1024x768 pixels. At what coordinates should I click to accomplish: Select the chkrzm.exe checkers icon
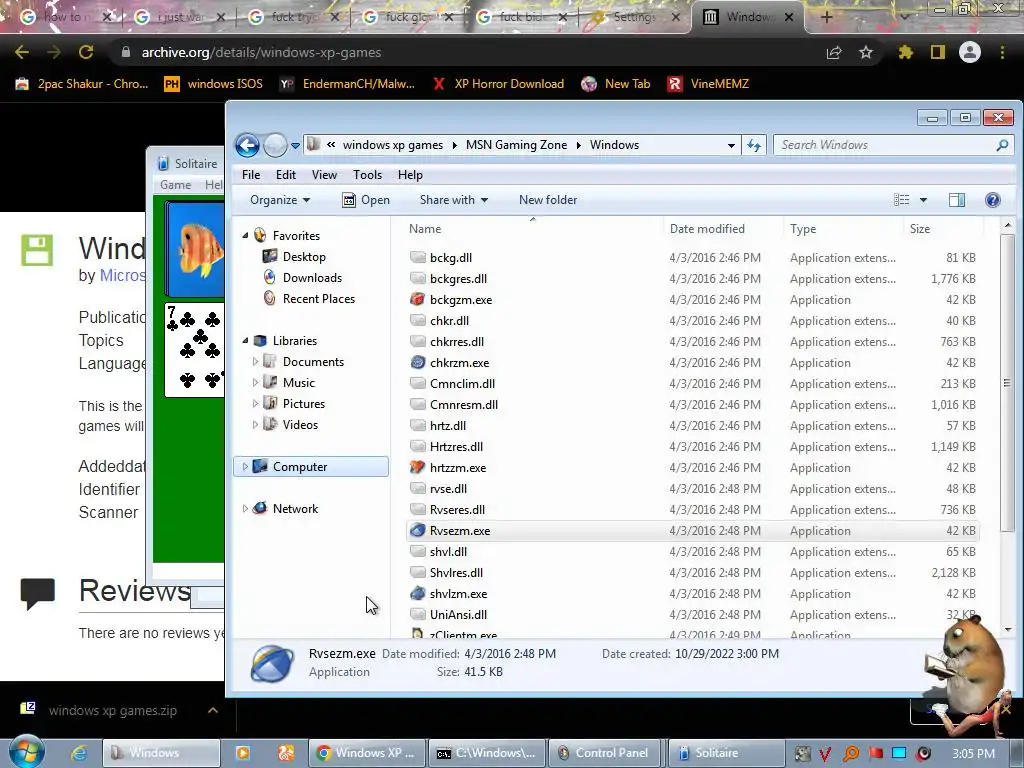pos(417,362)
